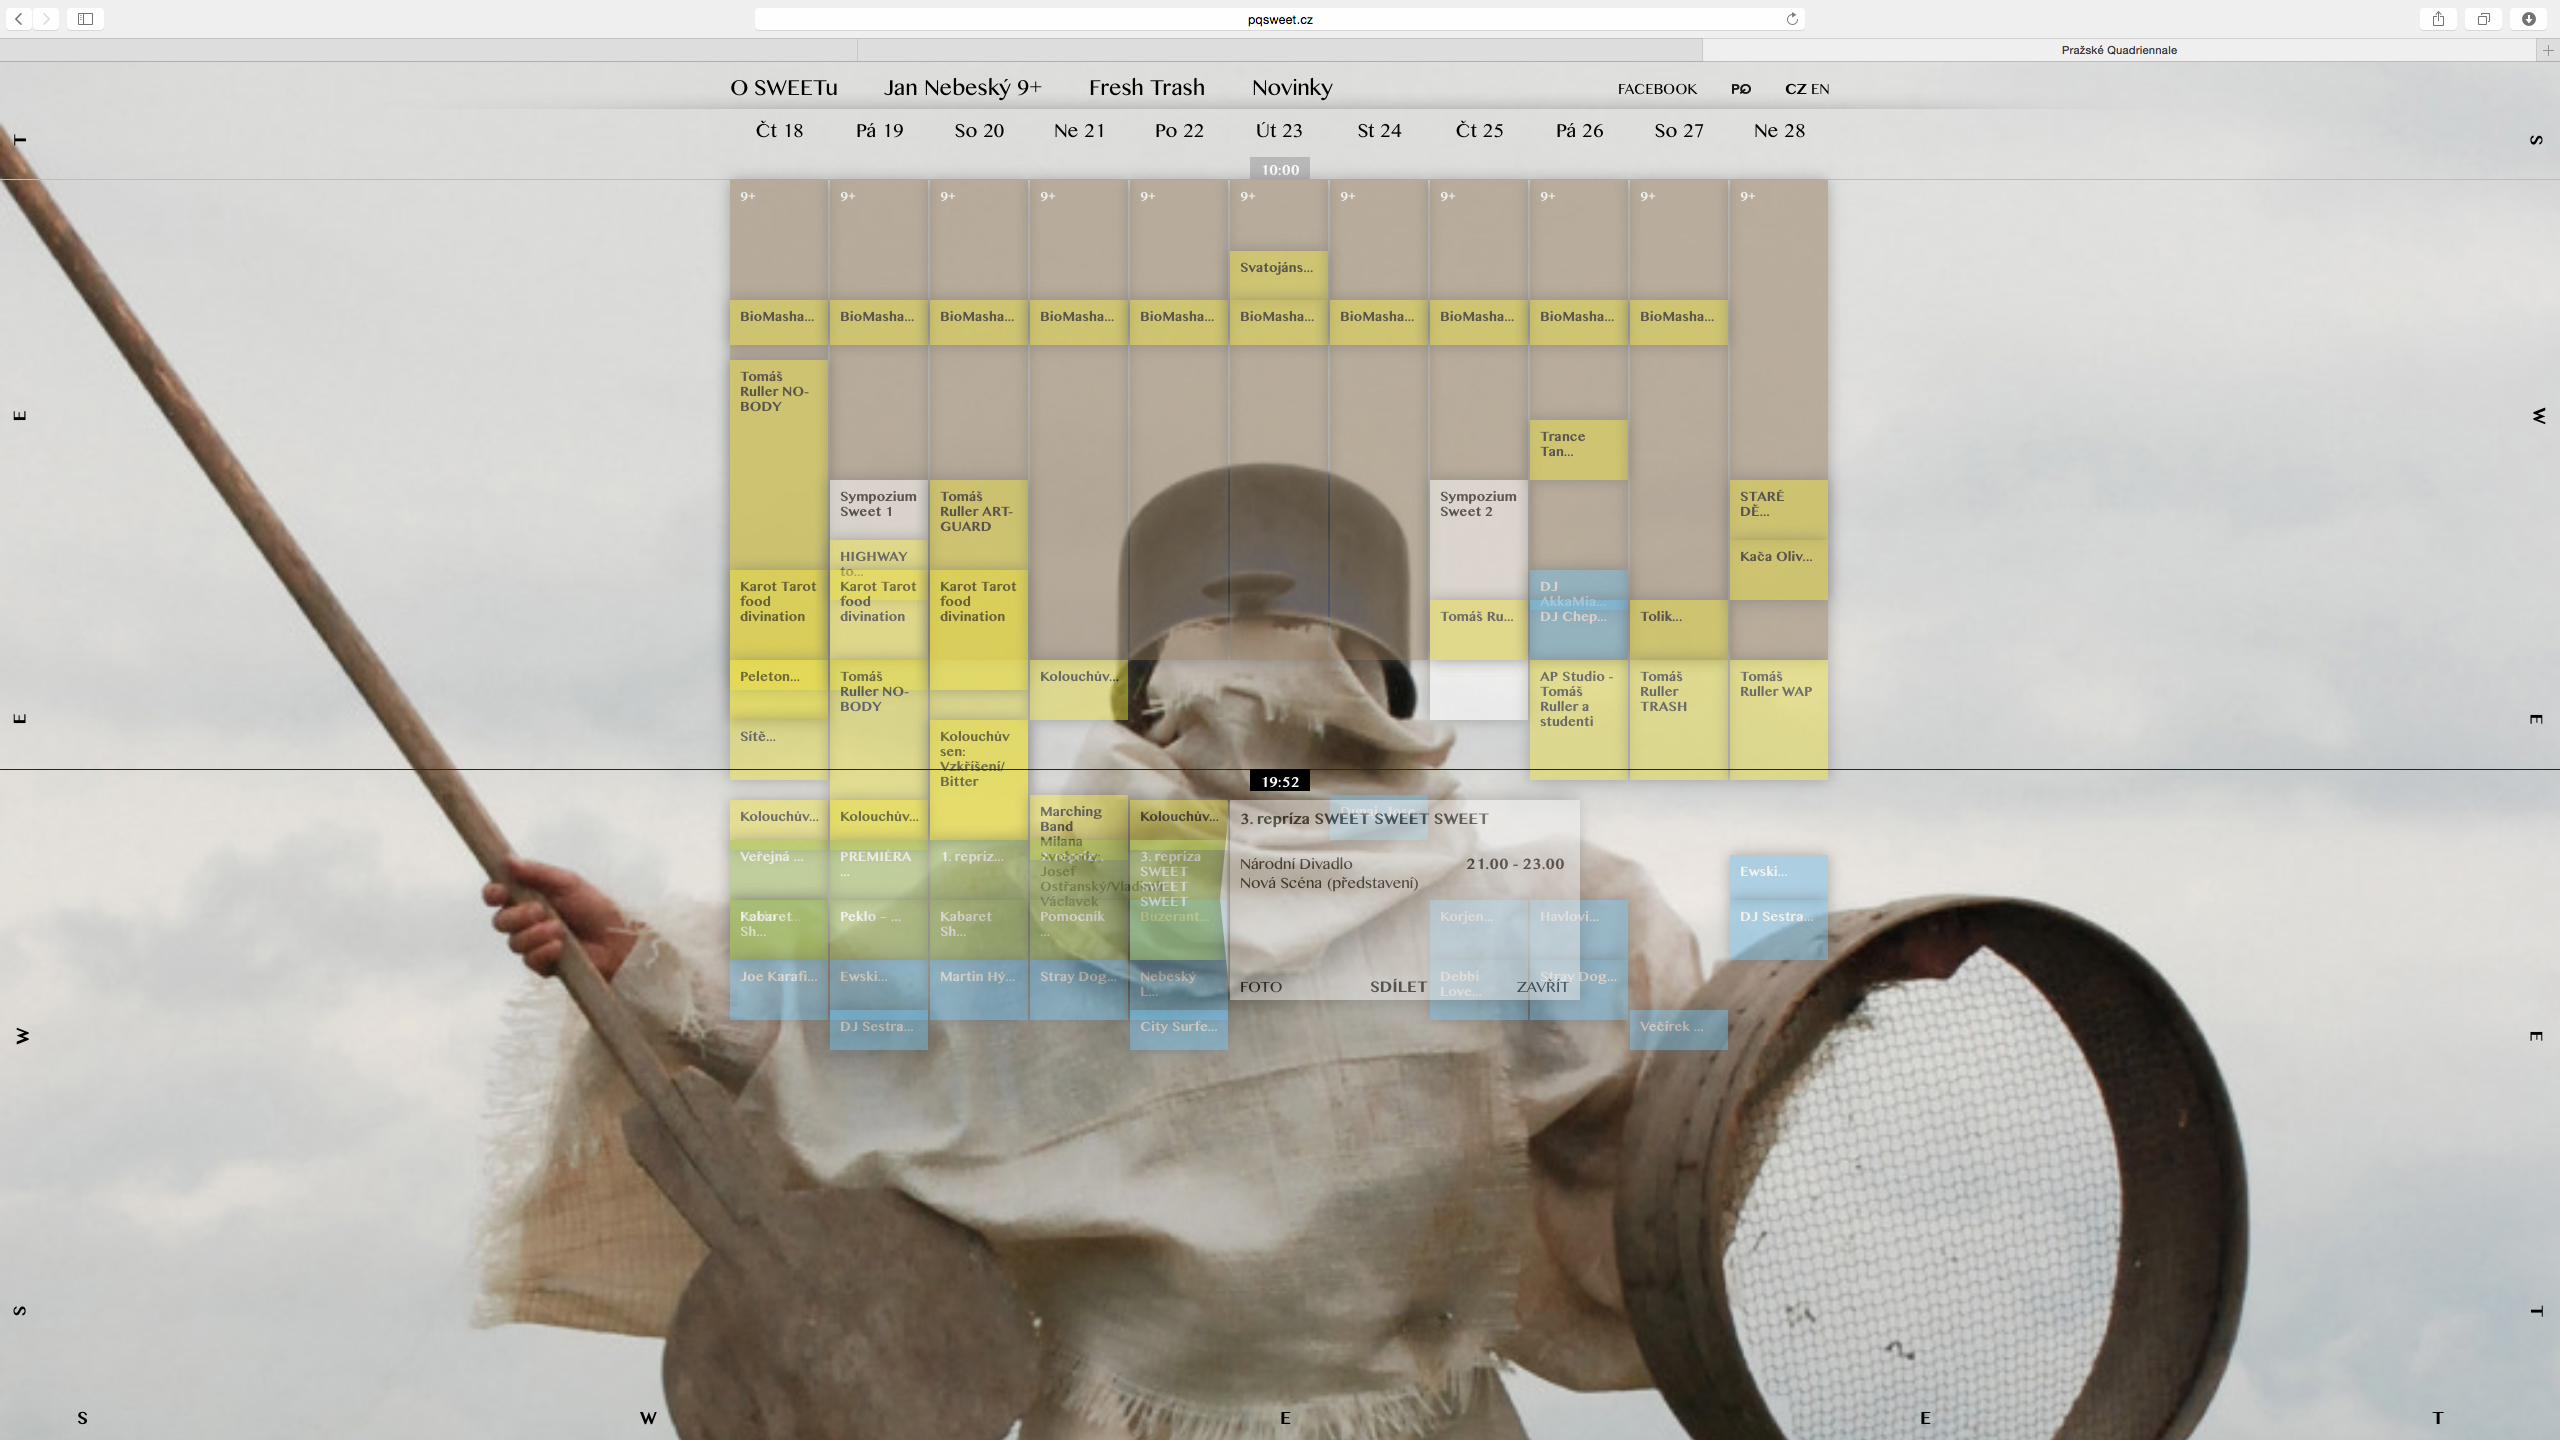
Task: Open the Sítě... event
Action: pyautogui.click(x=778, y=750)
